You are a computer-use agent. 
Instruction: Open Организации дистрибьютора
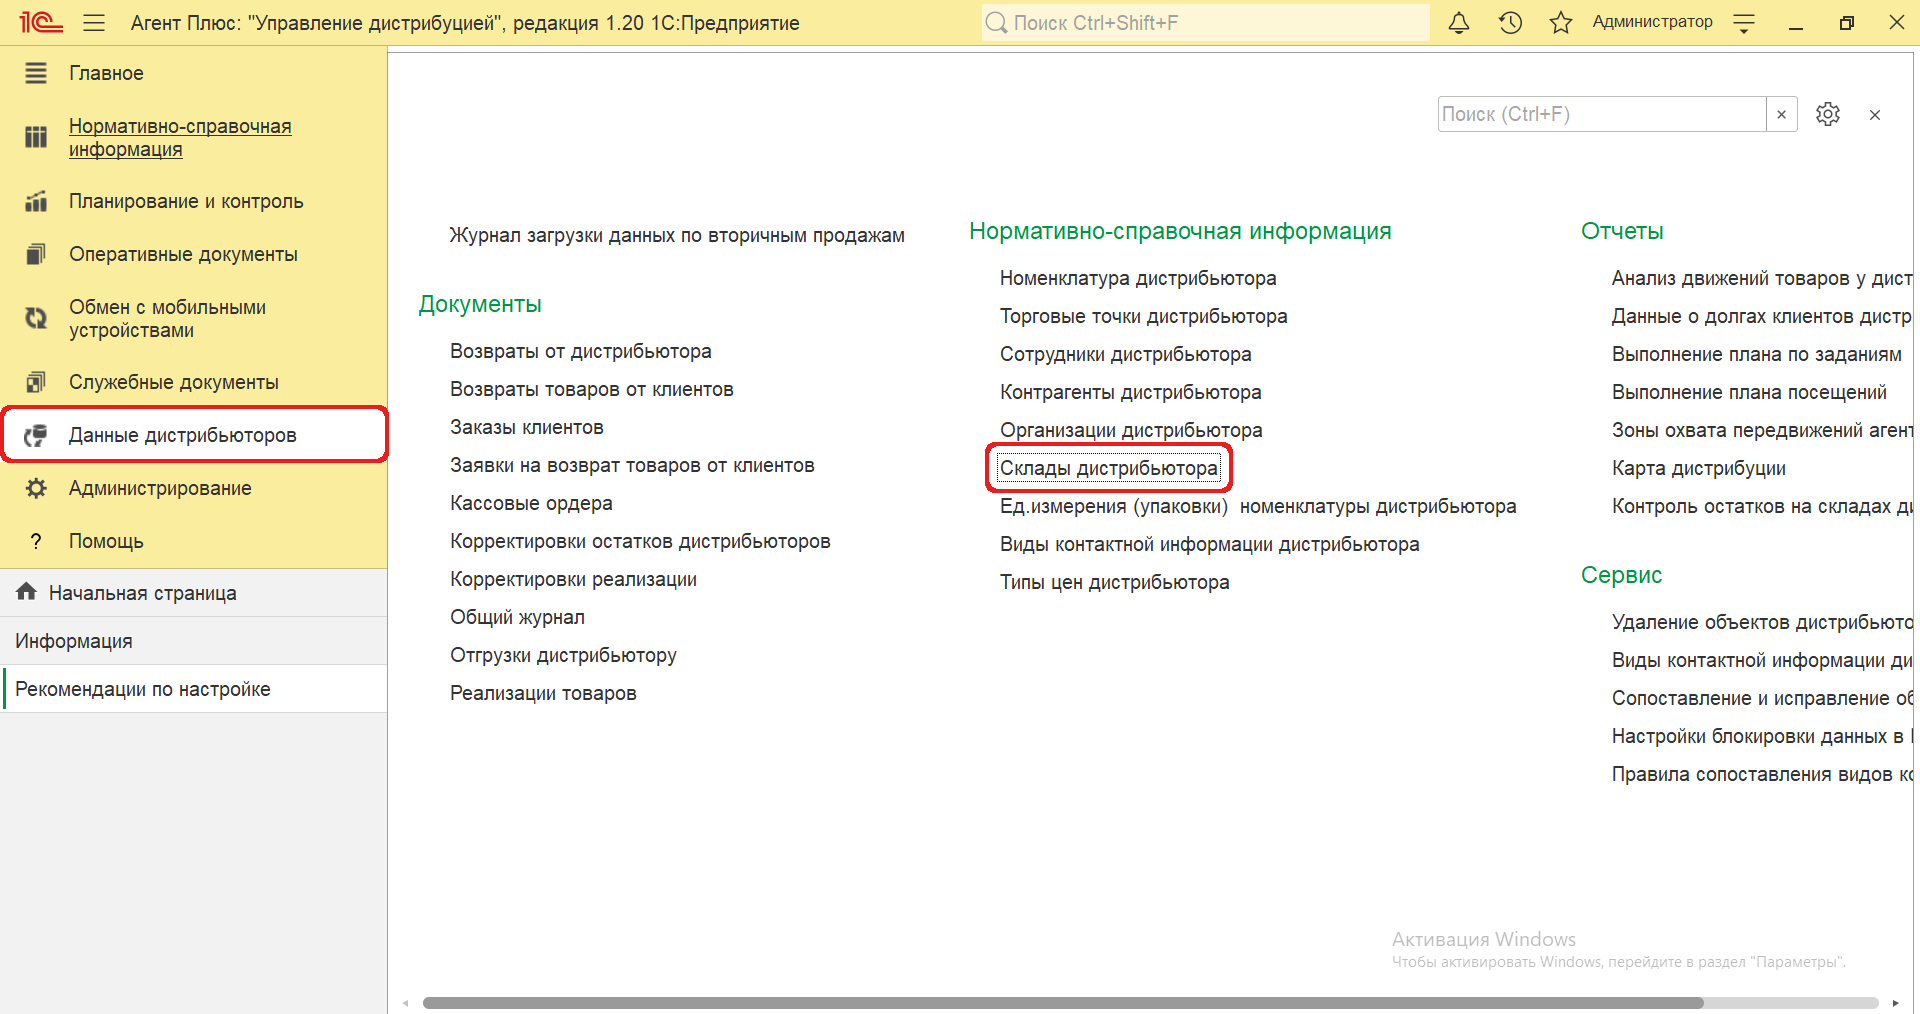[x=1131, y=430]
